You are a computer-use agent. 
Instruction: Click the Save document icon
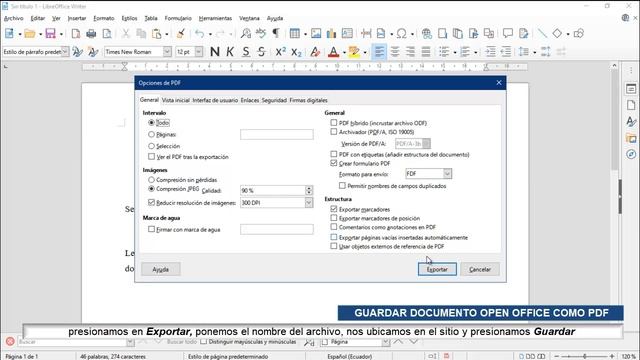pyautogui.click(x=50, y=33)
